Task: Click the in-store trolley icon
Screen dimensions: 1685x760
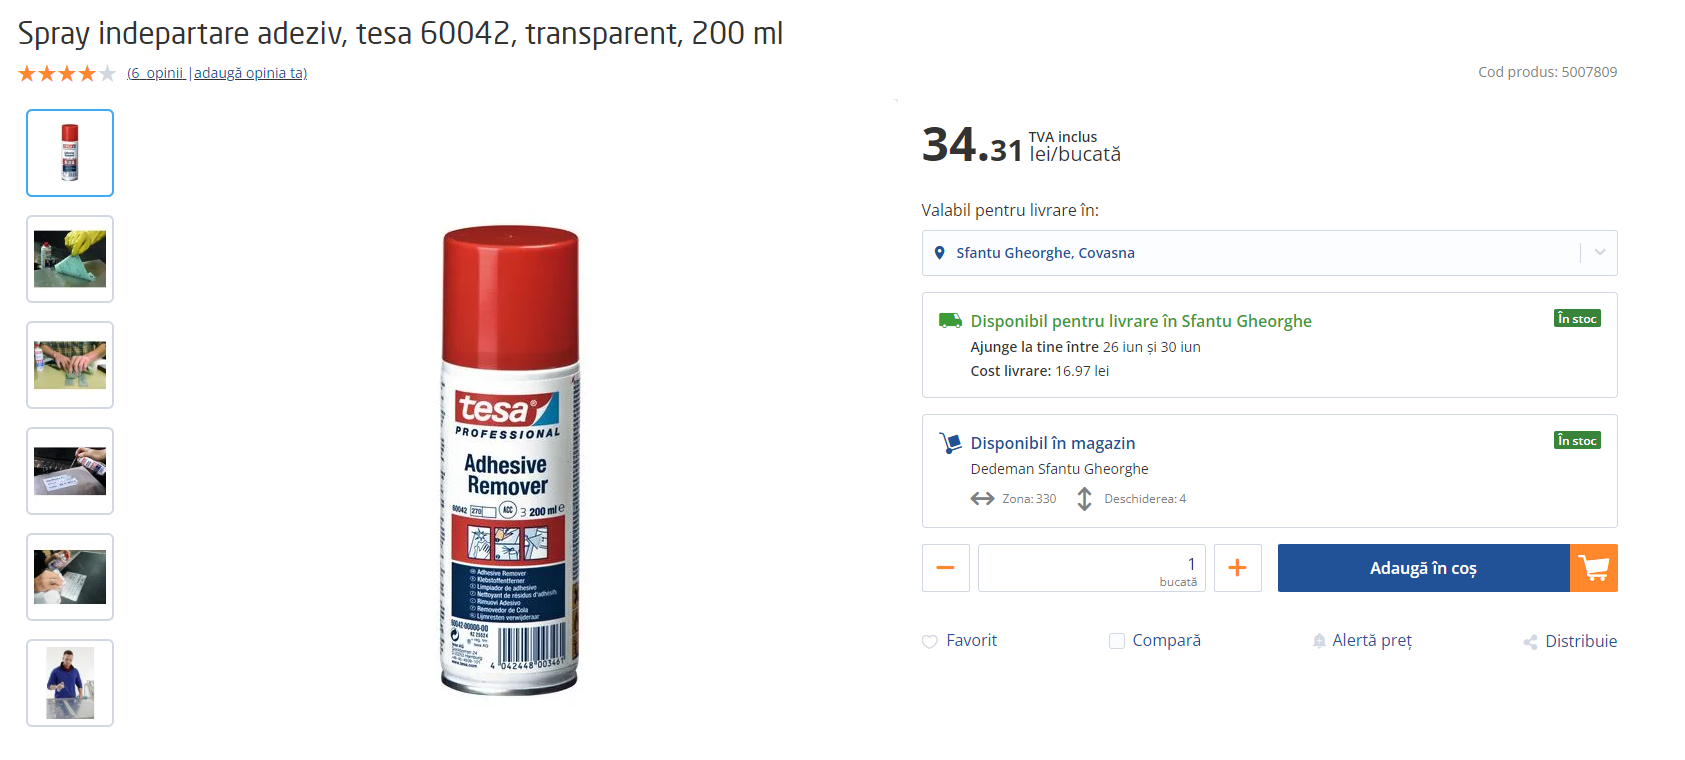Action: pos(950,443)
